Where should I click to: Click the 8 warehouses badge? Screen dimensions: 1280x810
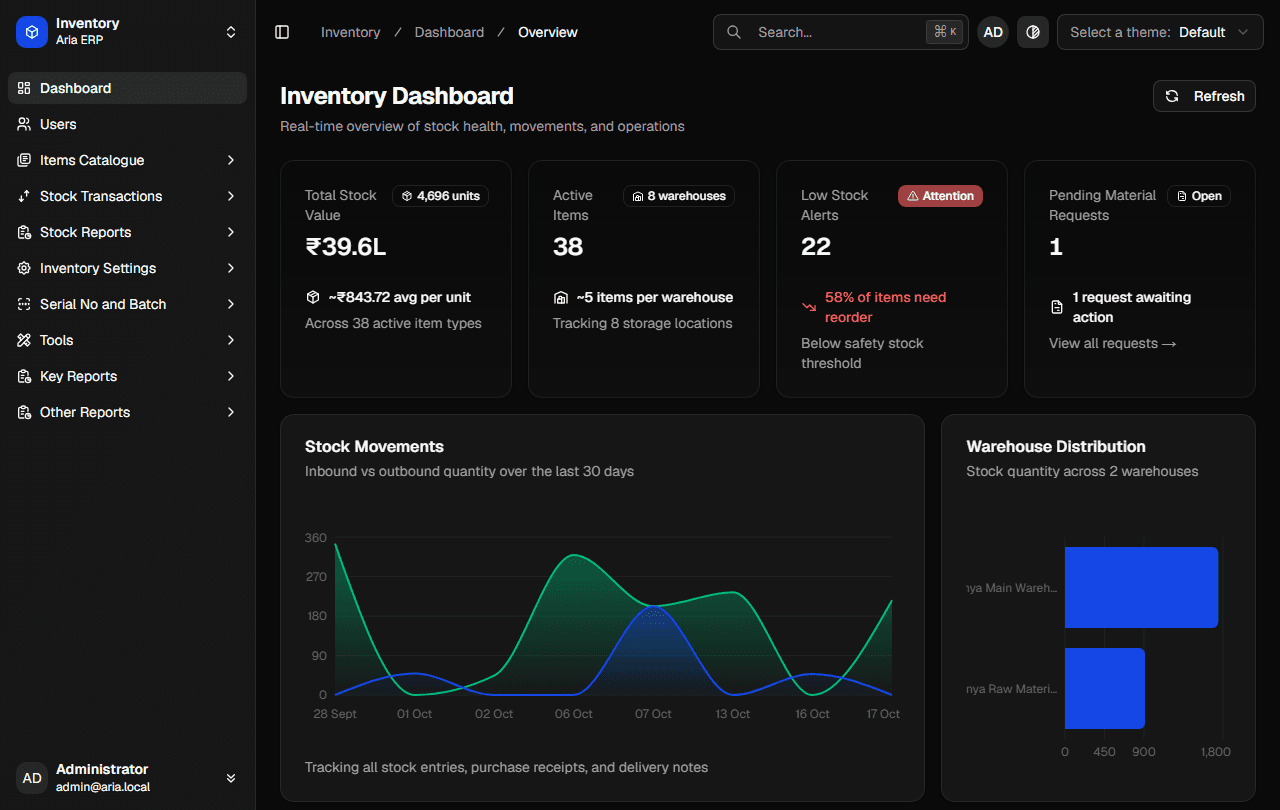[x=679, y=196]
